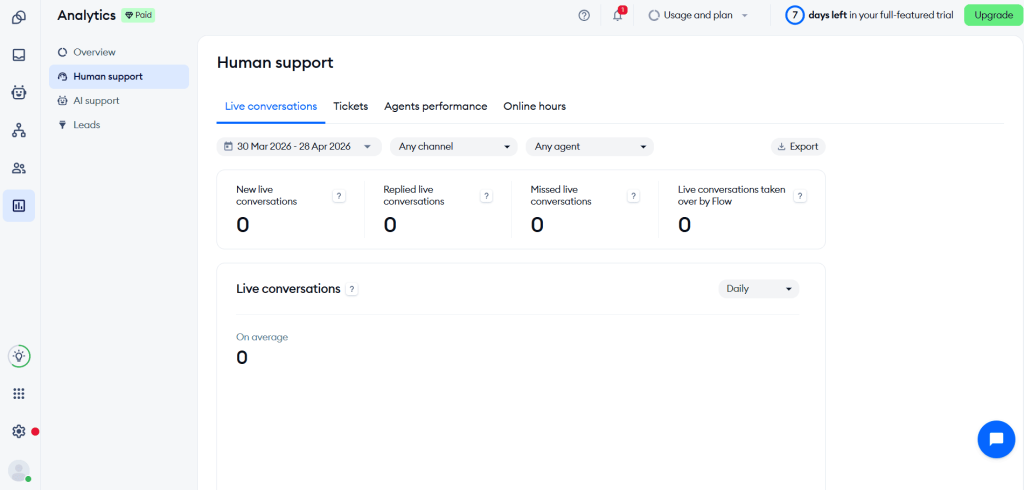Open the Daily interval dropdown
Screen dimensions: 1024x490
759,289
